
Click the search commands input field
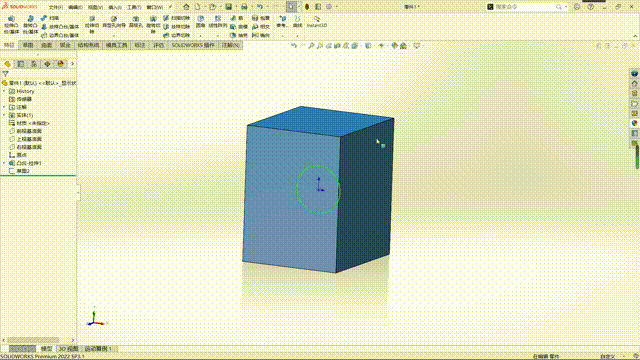point(525,7)
